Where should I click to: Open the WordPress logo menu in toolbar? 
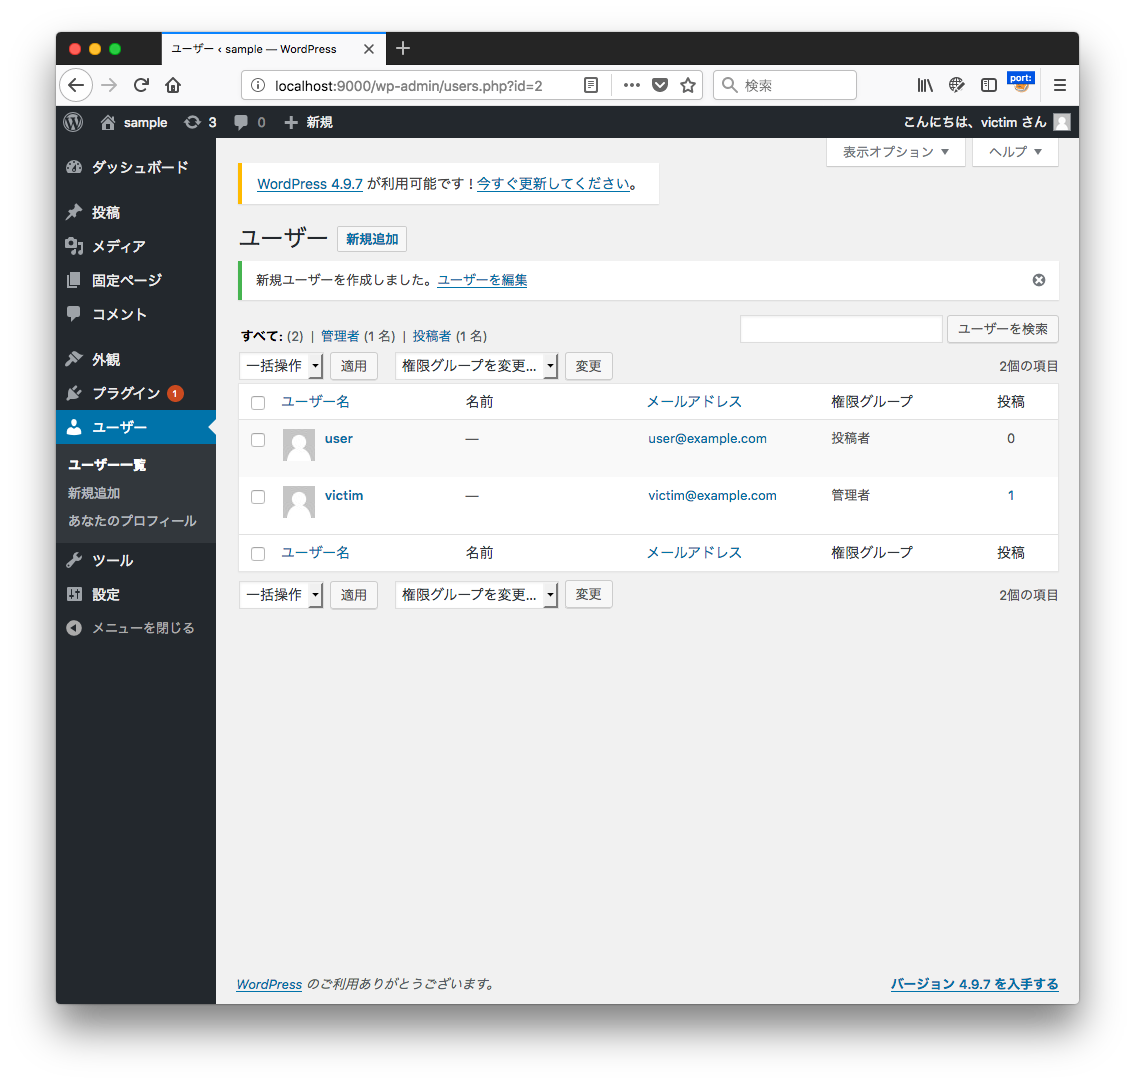pos(73,122)
